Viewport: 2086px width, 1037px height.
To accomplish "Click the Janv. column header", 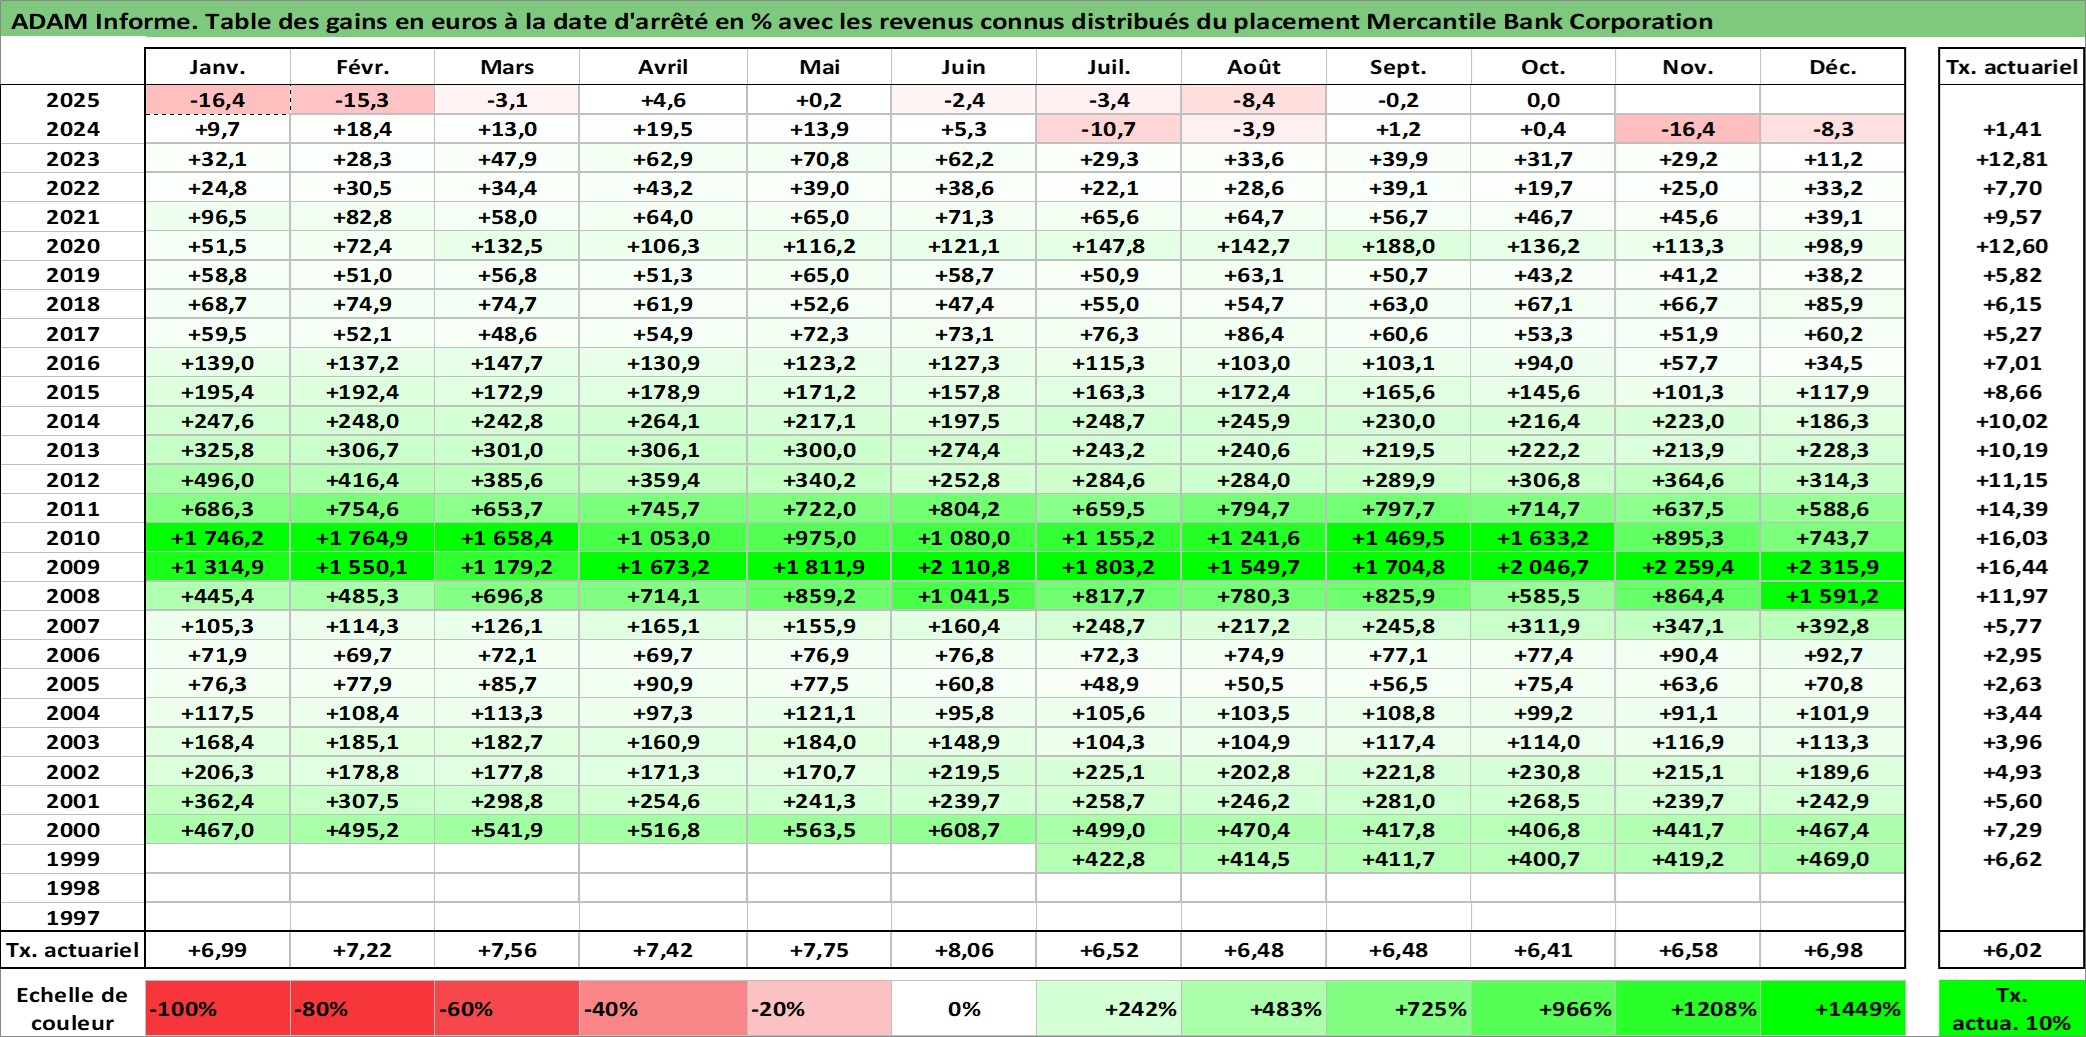I will pyautogui.click(x=218, y=67).
